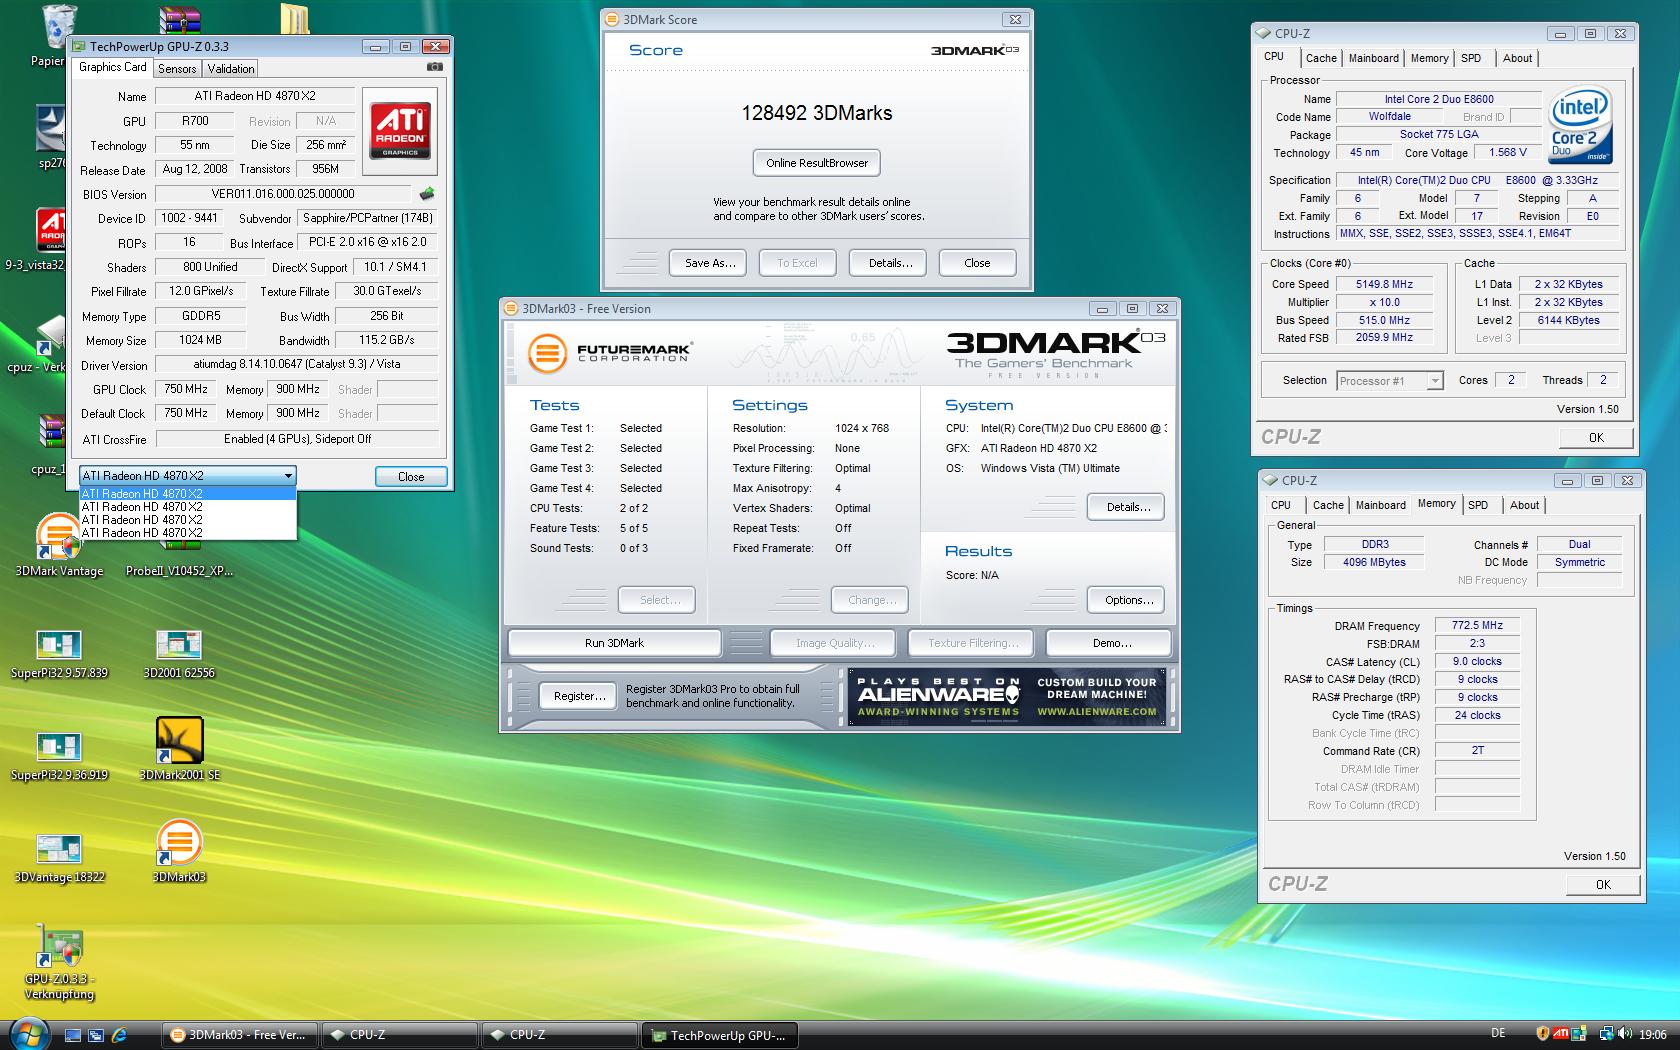Launch the 3DMark03 desktop shortcut

click(179, 851)
